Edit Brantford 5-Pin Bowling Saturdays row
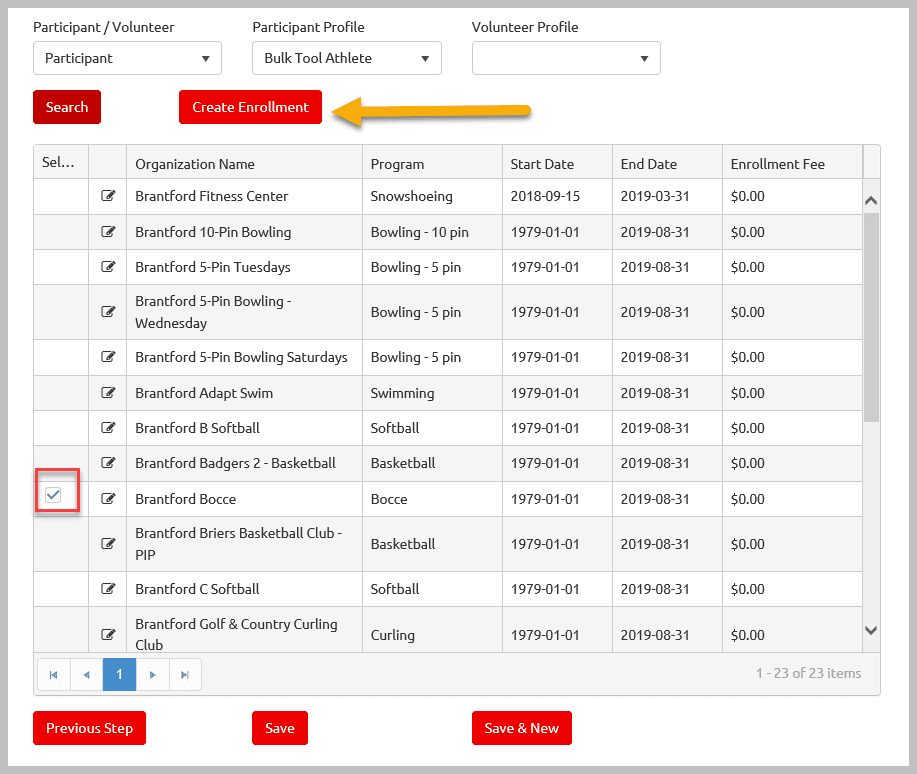Image resolution: width=917 pixels, height=774 pixels. pyautogui.click(x=108, y=357)
